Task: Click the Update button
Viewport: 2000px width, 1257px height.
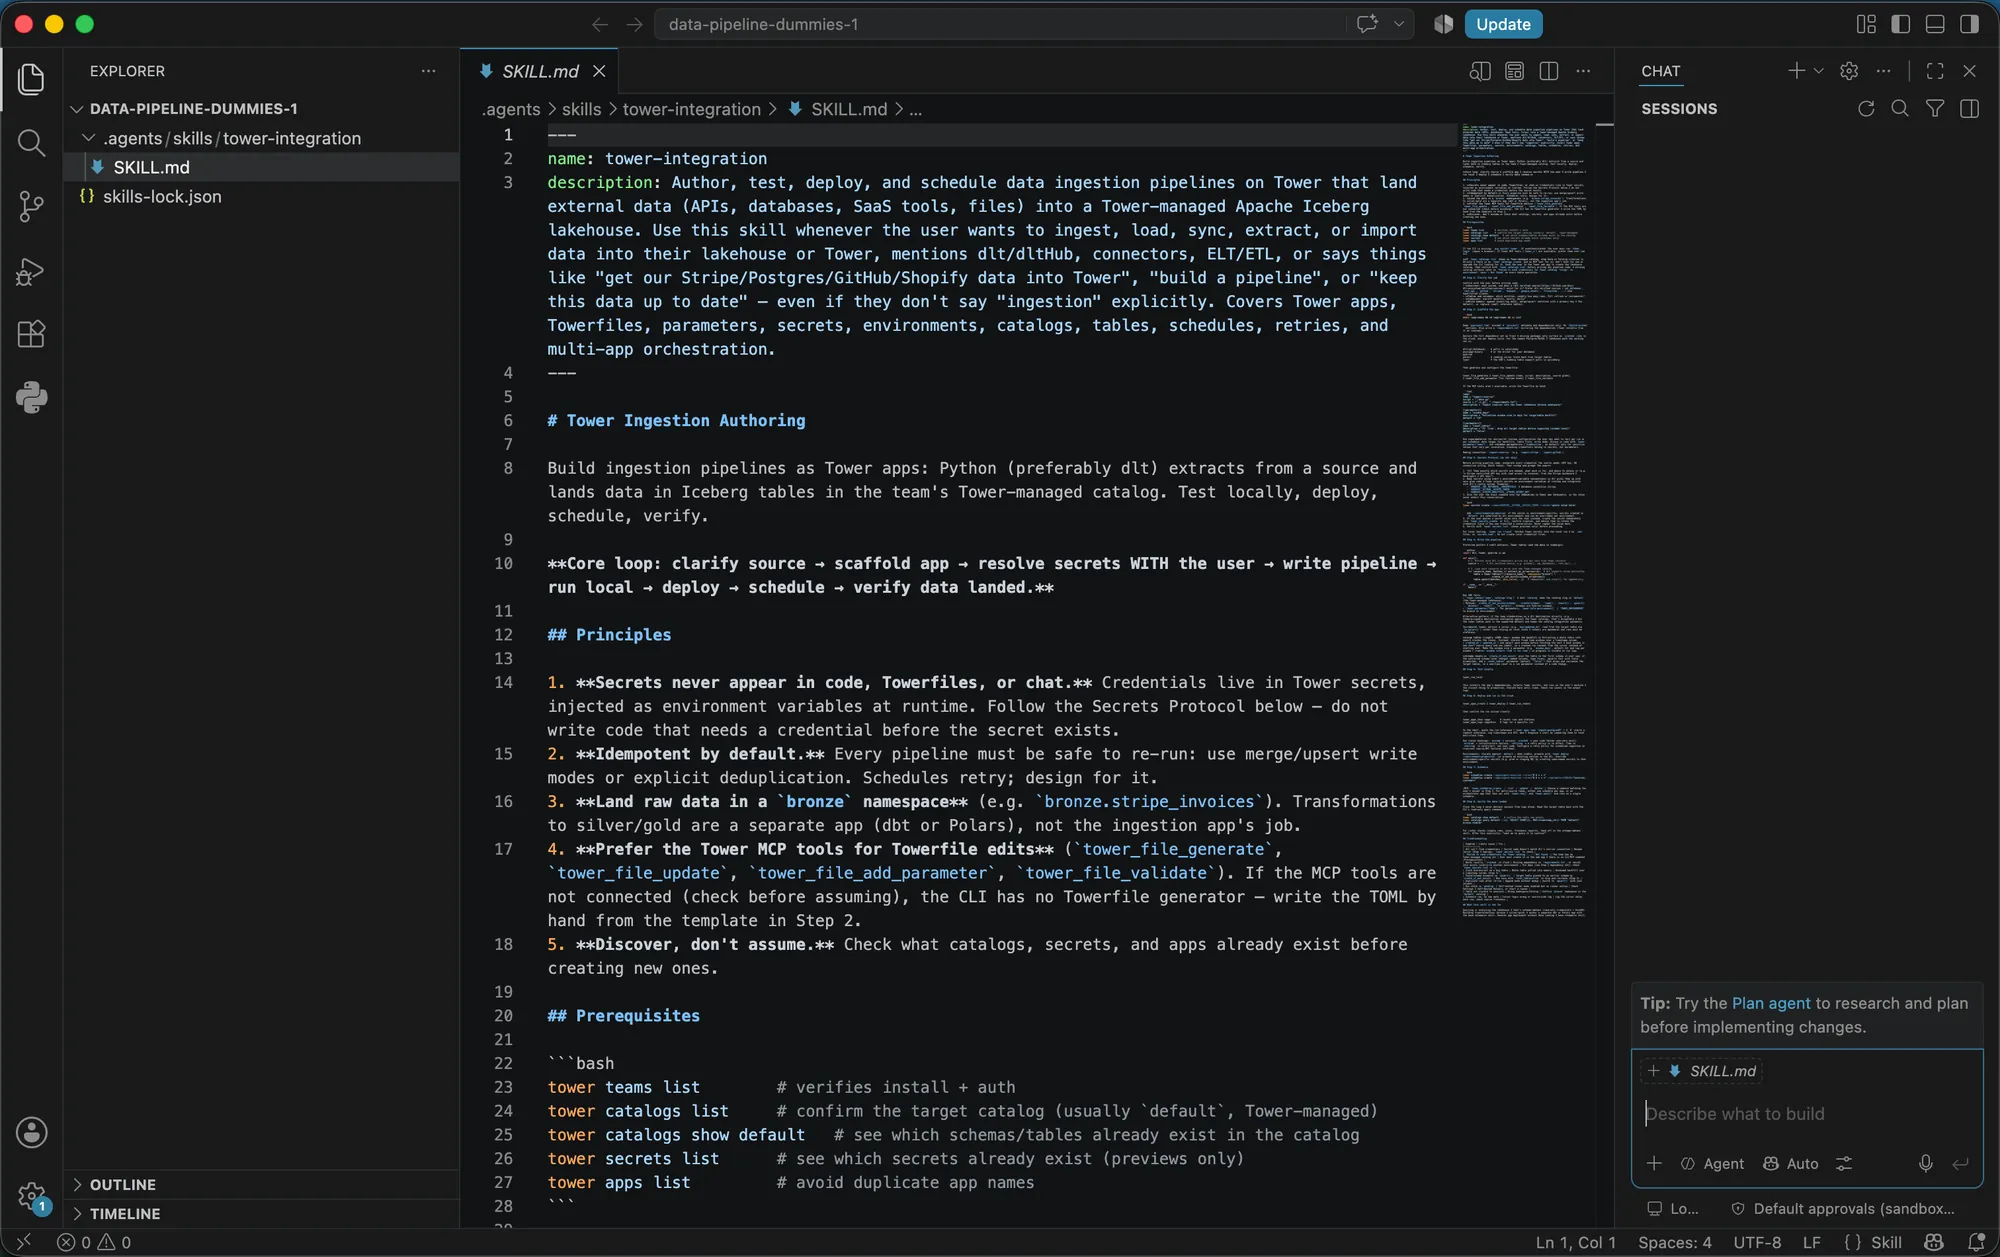Action: pos(1503,24)
